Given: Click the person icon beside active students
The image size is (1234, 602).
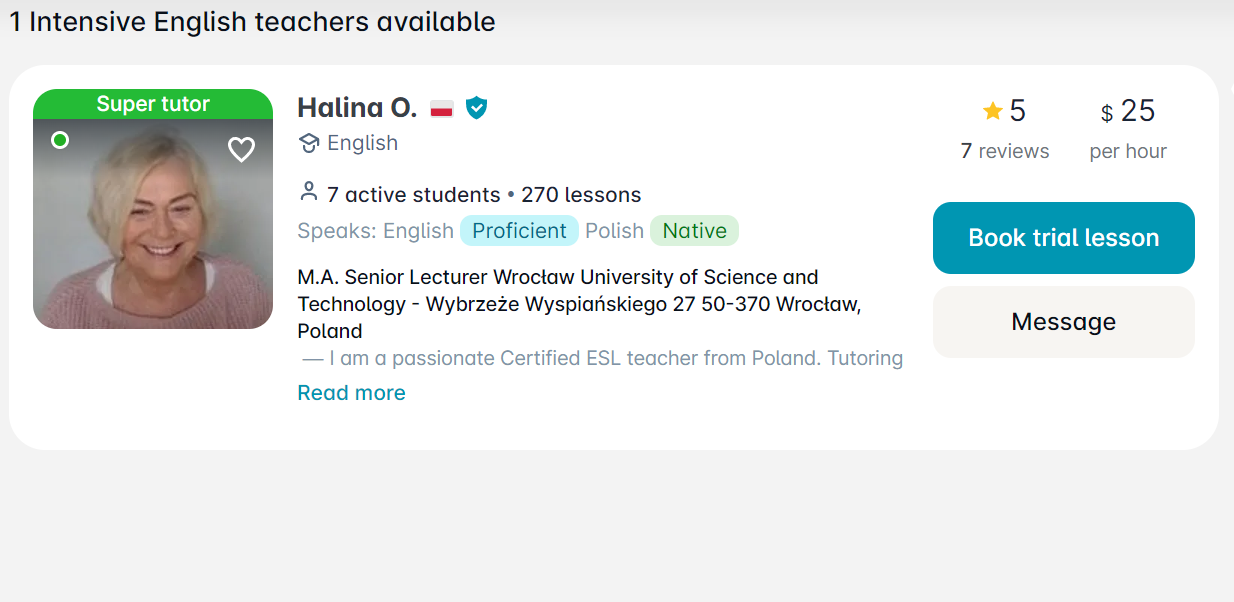Looking at the screenshot, I should click(309, 192).
